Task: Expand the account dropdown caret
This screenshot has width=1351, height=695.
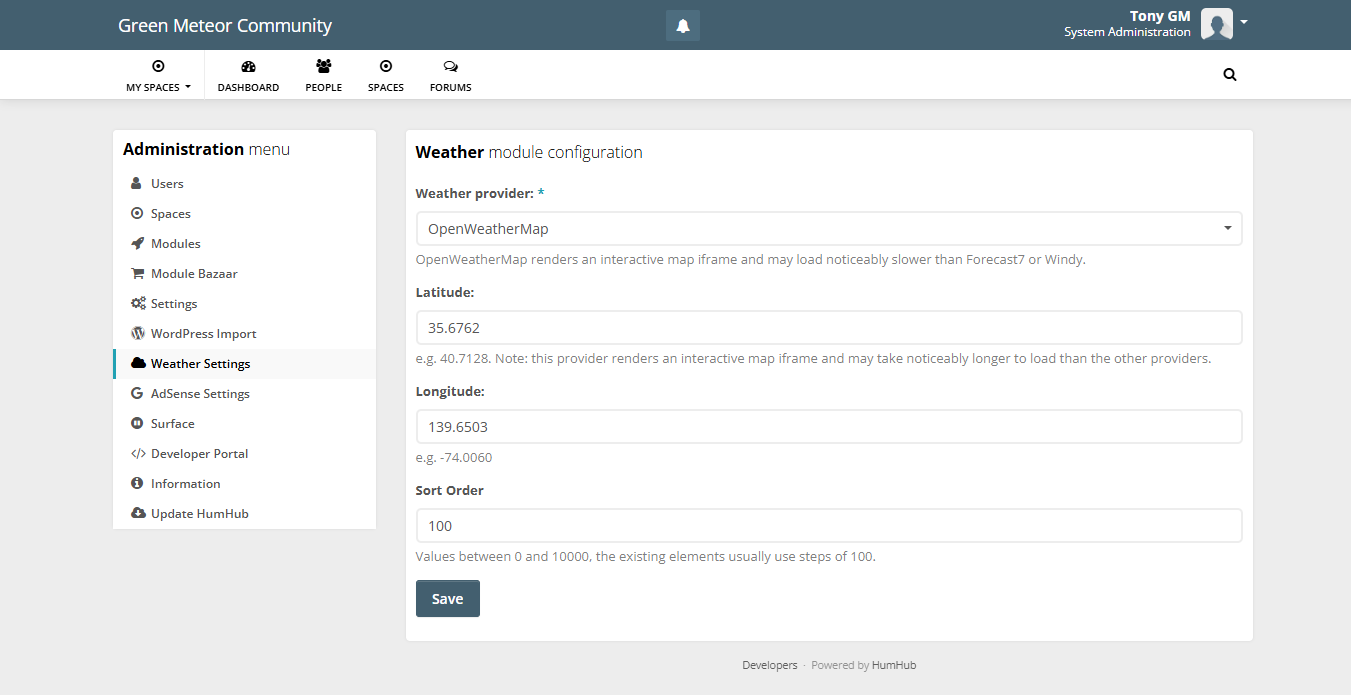Action: (1244, 22)
